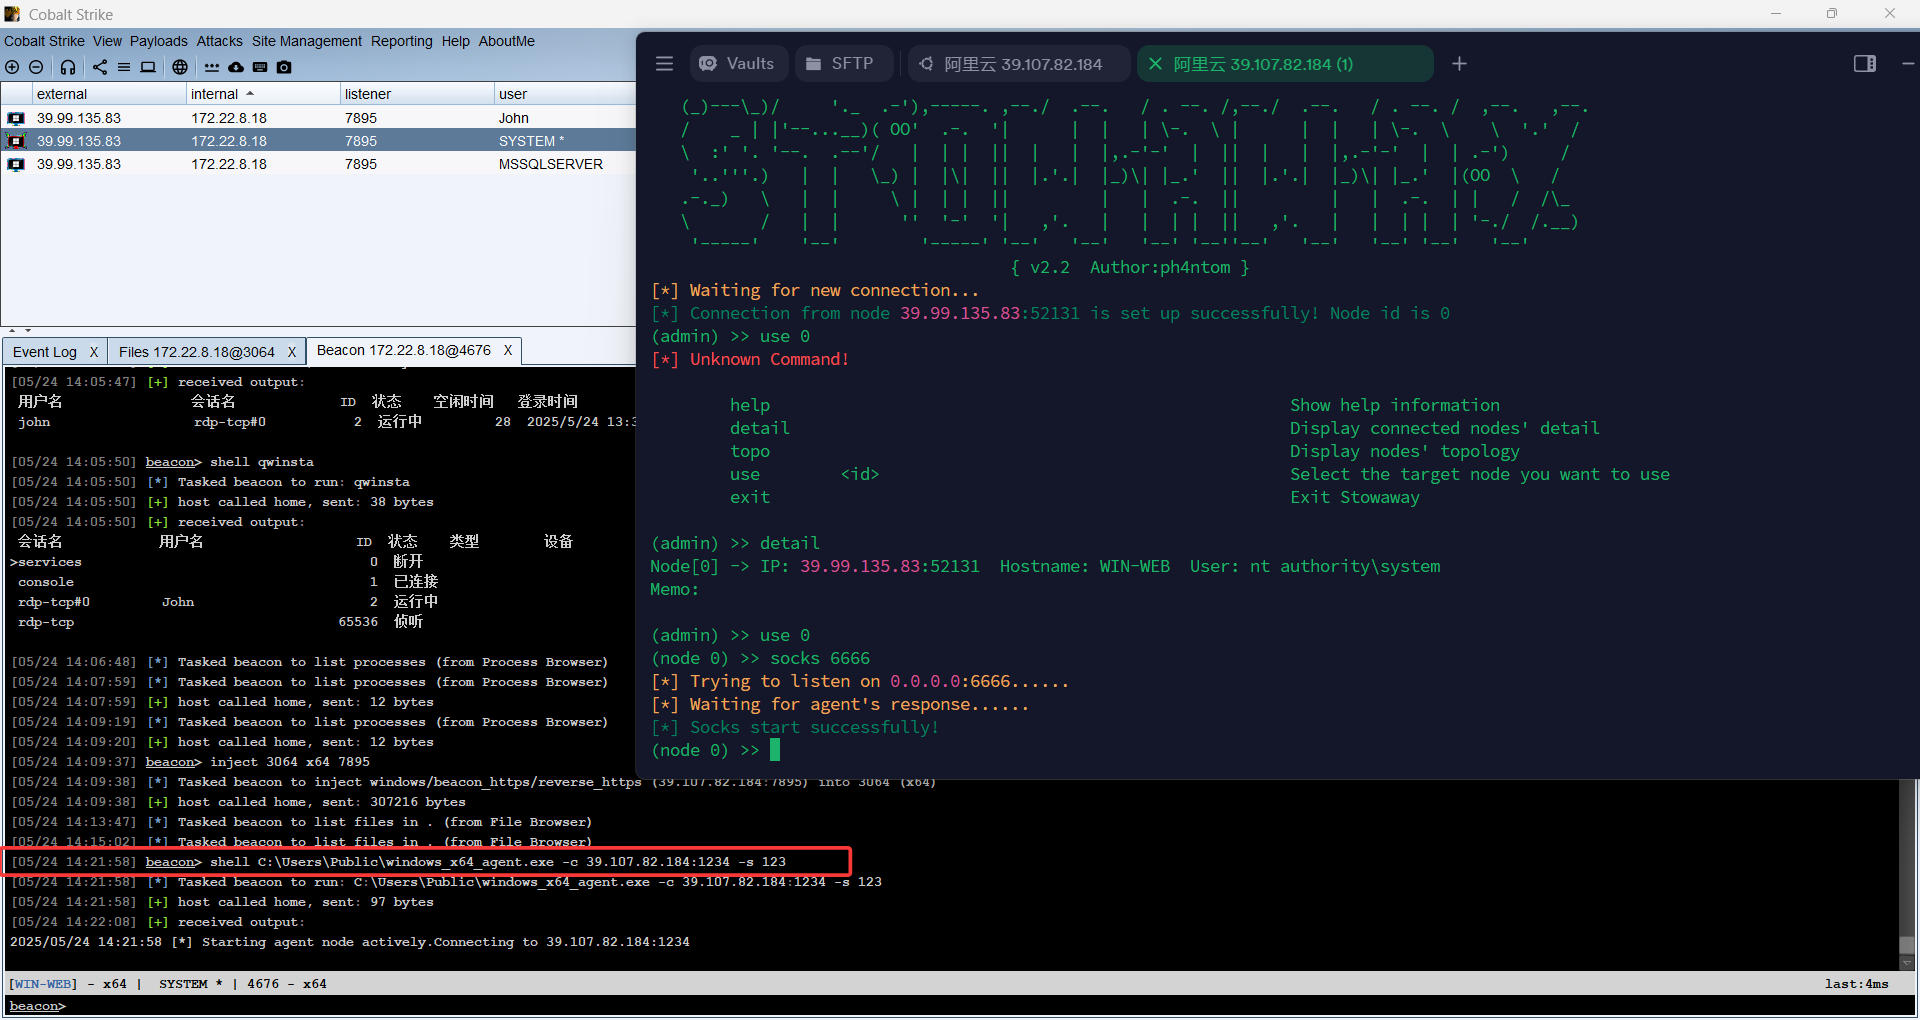The width and height of the screenshot is (1920, 1020).
Task: Open the Payloads menu
Action: tap(158, 41)
